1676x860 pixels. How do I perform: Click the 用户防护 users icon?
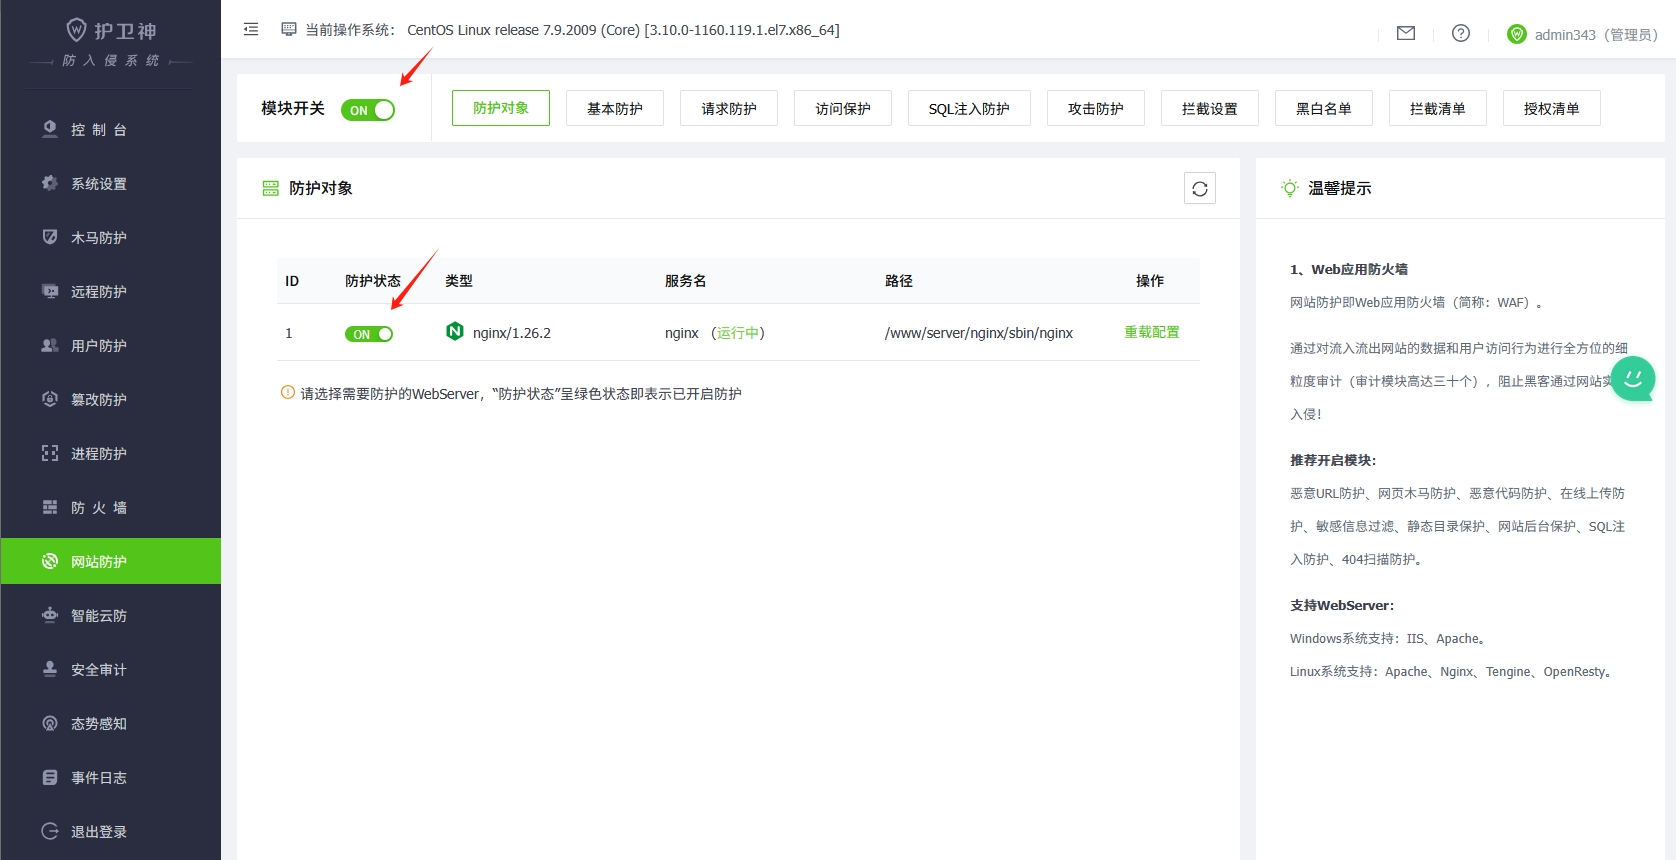coord(50,345)
